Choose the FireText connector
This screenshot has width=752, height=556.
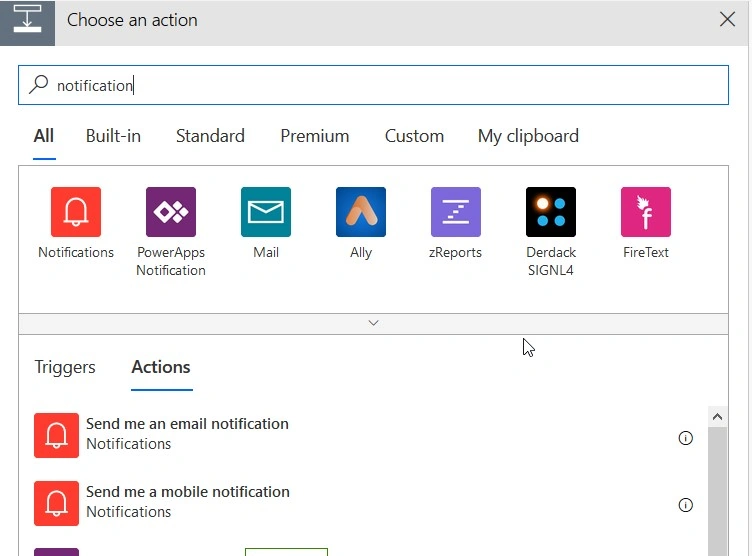pos(646,212)
